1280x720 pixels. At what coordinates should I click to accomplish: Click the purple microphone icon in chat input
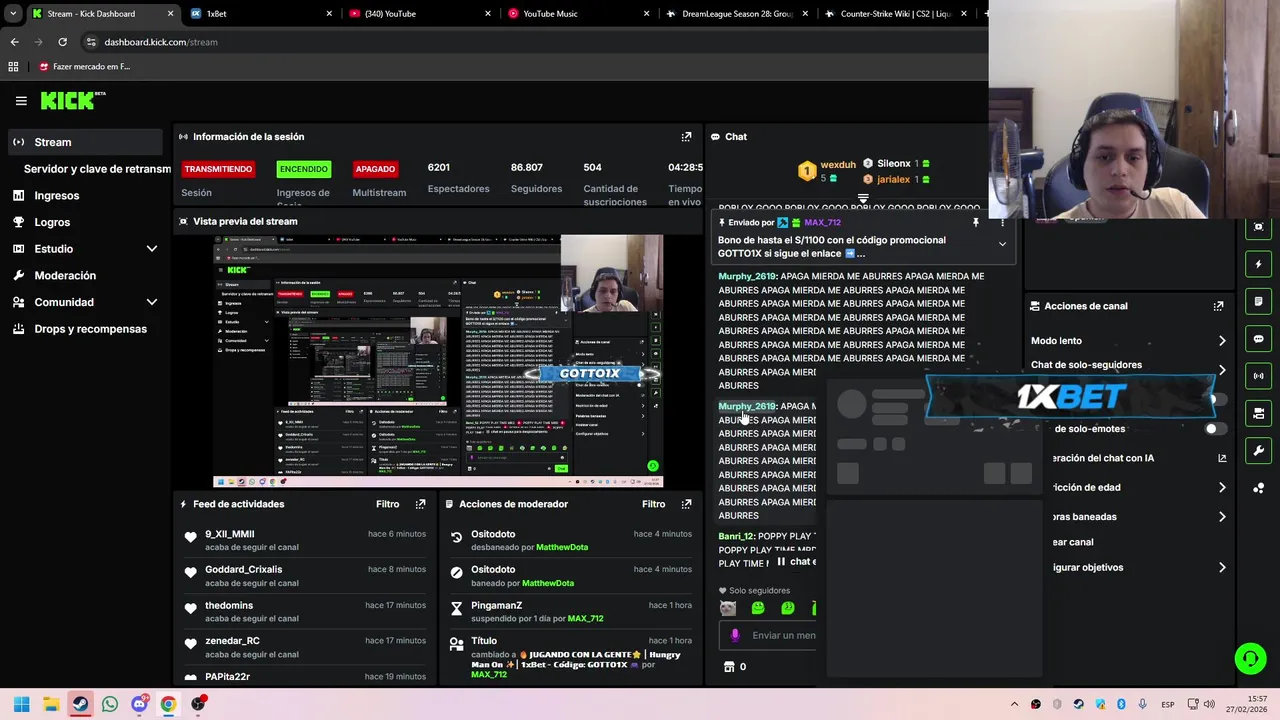coord(735,635)
